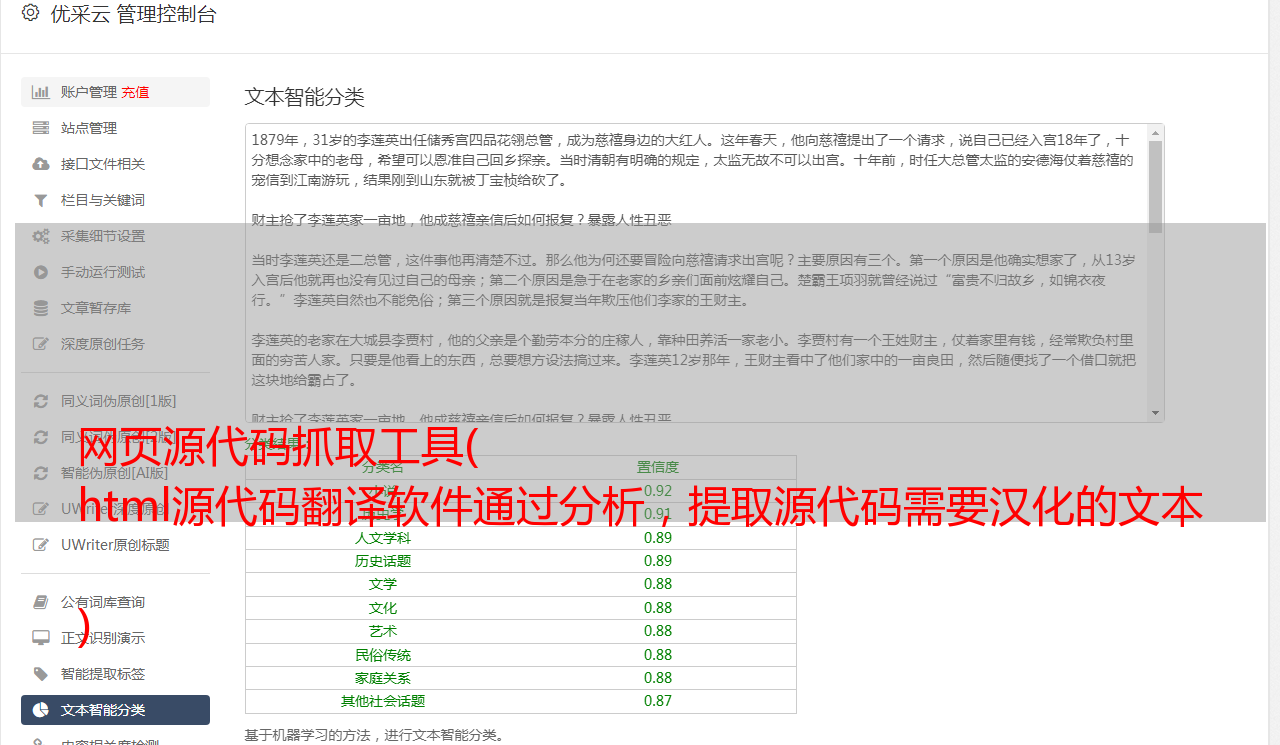This screenshot has height=745, width=1280.
Task: Click the 0.92 confidence value
Action: pyautogui.click(x=658, y=490)
